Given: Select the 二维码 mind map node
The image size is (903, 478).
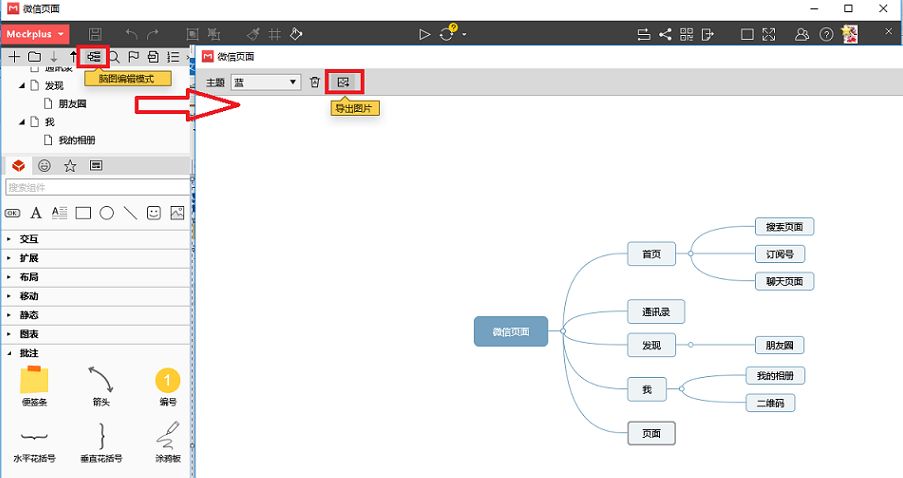Looking at the screenshot, I should pyautogui.click(x=771, y=403).
